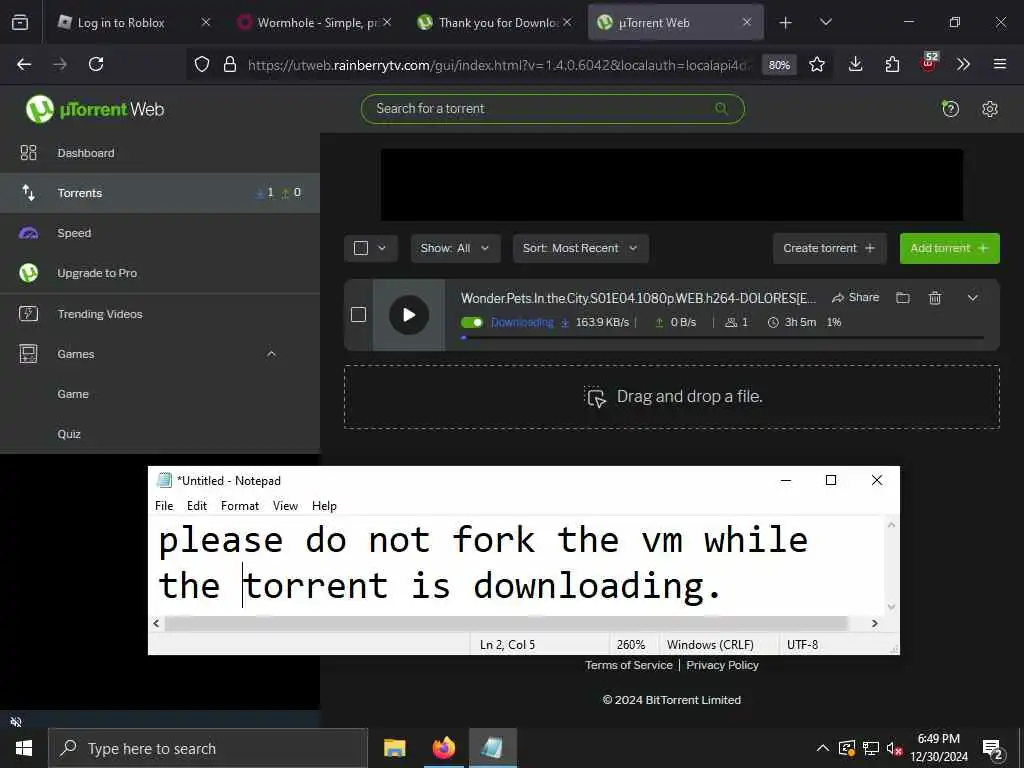This screenshot has height=768, width=1024.
Task: Click the search magnifier icon in torrent search
Action: click(721, 108)
